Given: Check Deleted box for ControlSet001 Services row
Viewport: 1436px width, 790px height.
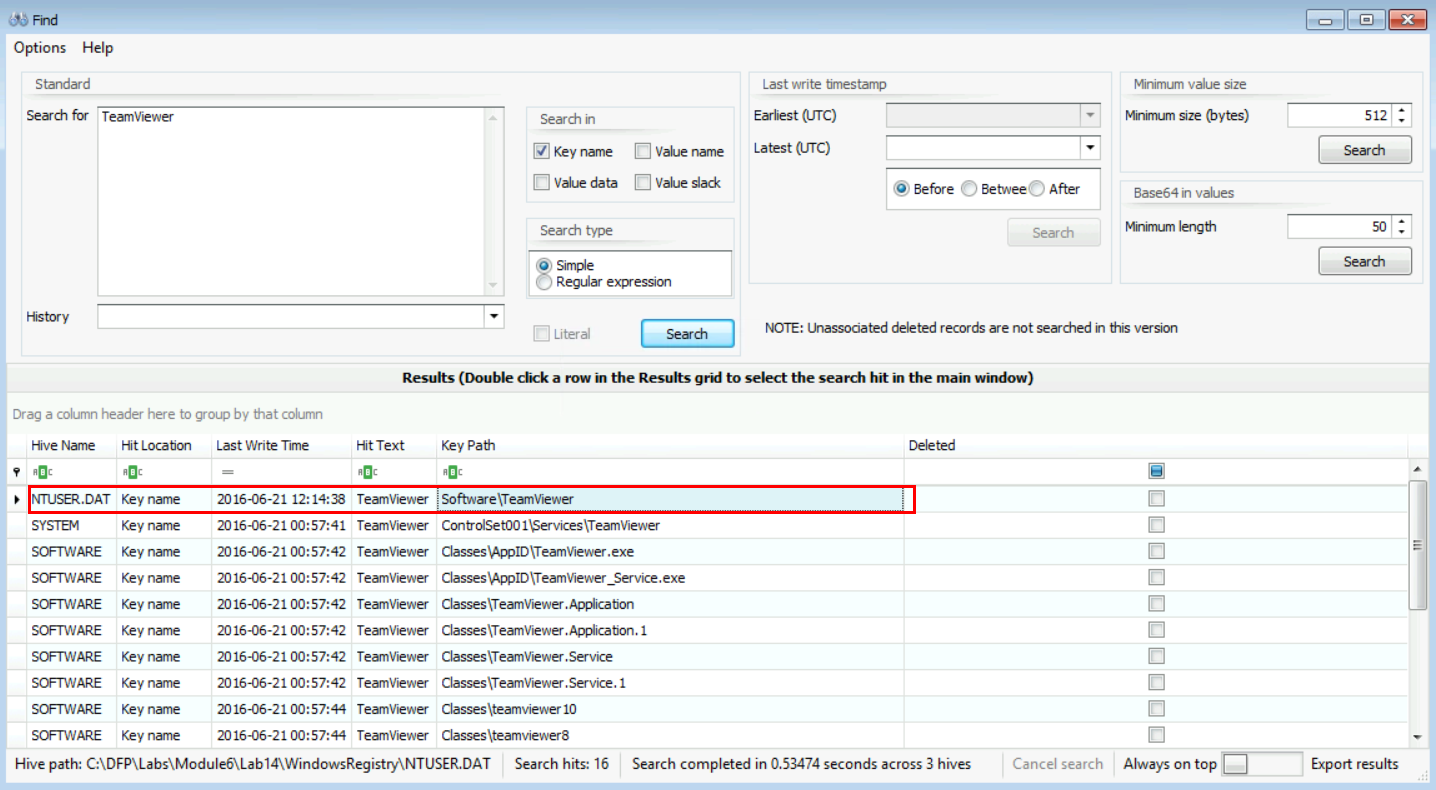Looking at the screenshot, I should pos(1157,525).
